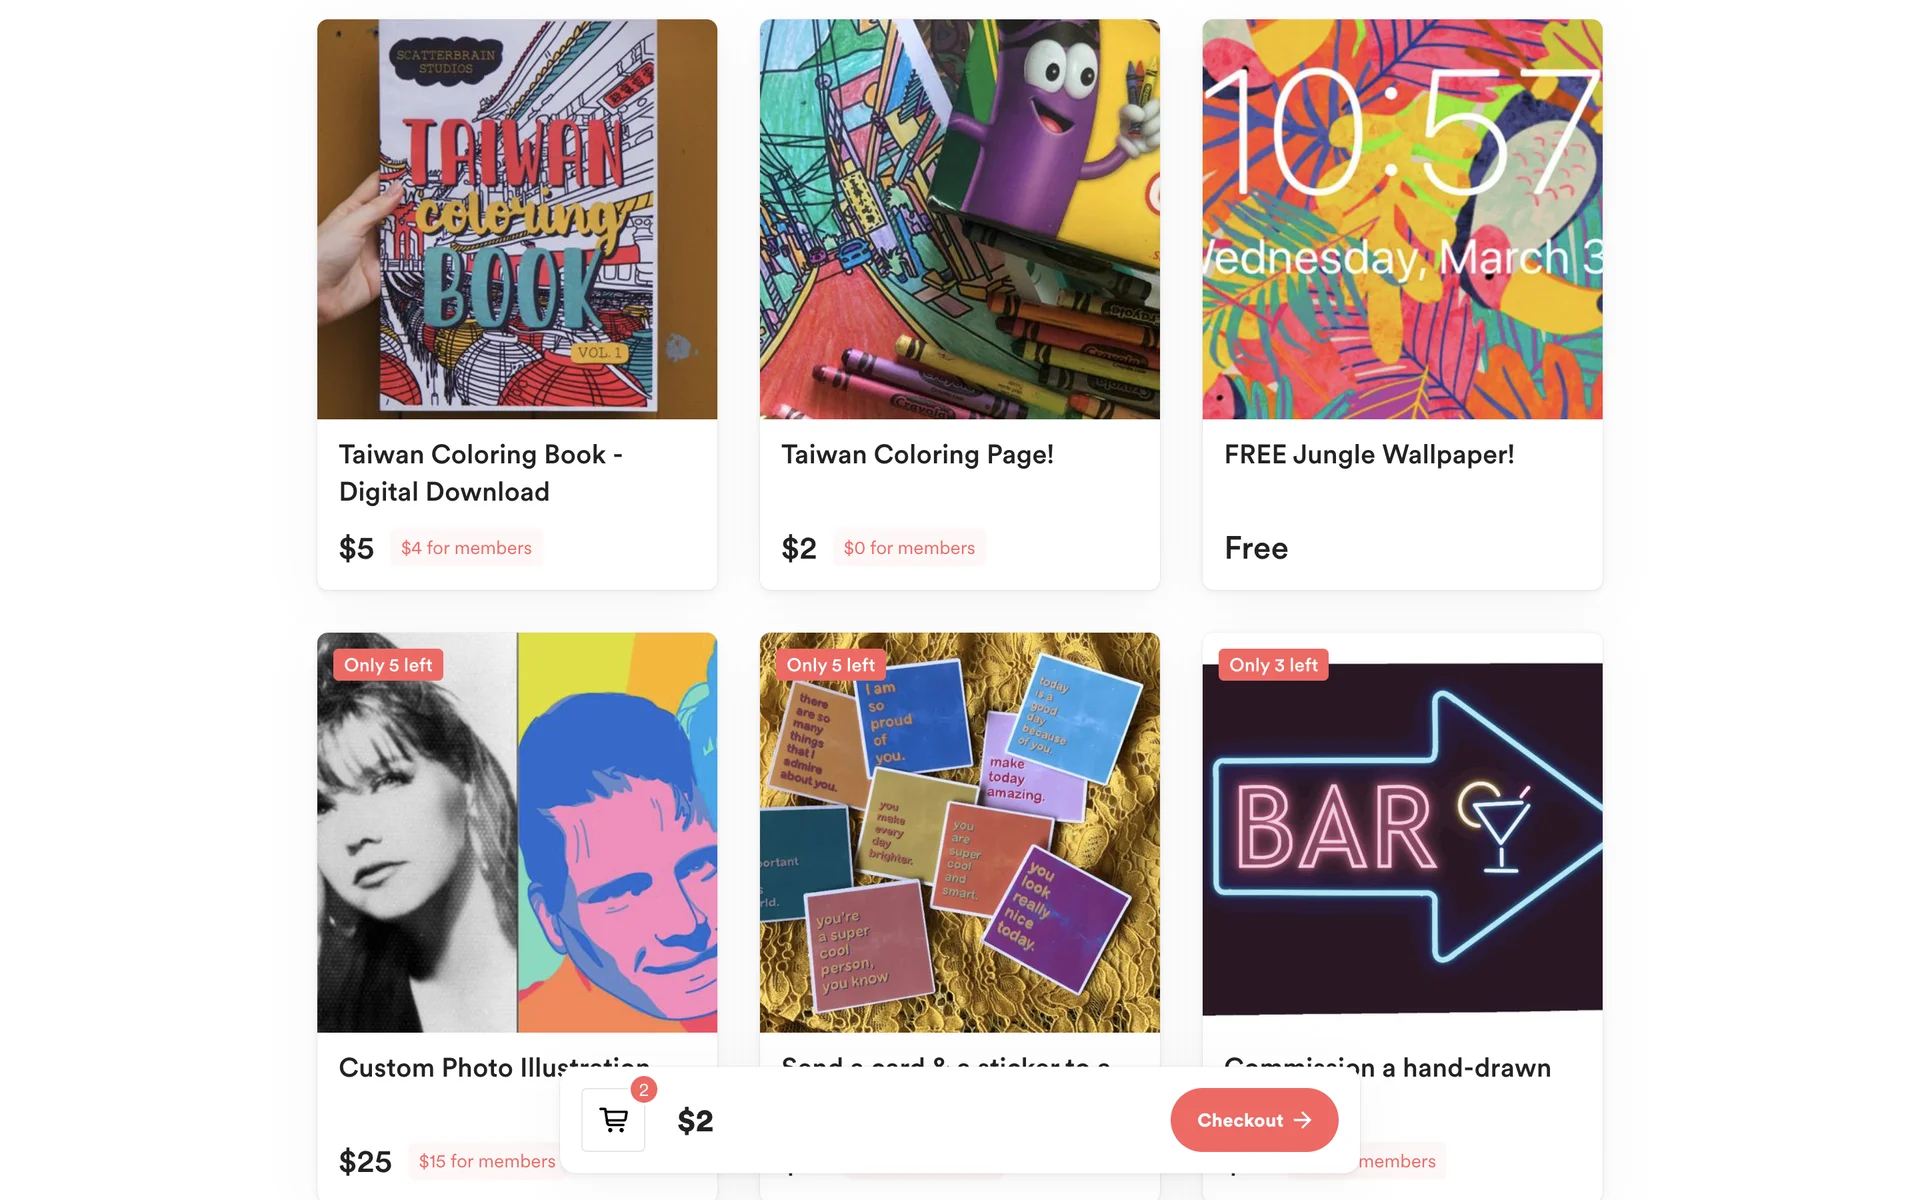
Task: Open the Taiwan Coloring Page crayon image
Action: click(x=960, y=219)
